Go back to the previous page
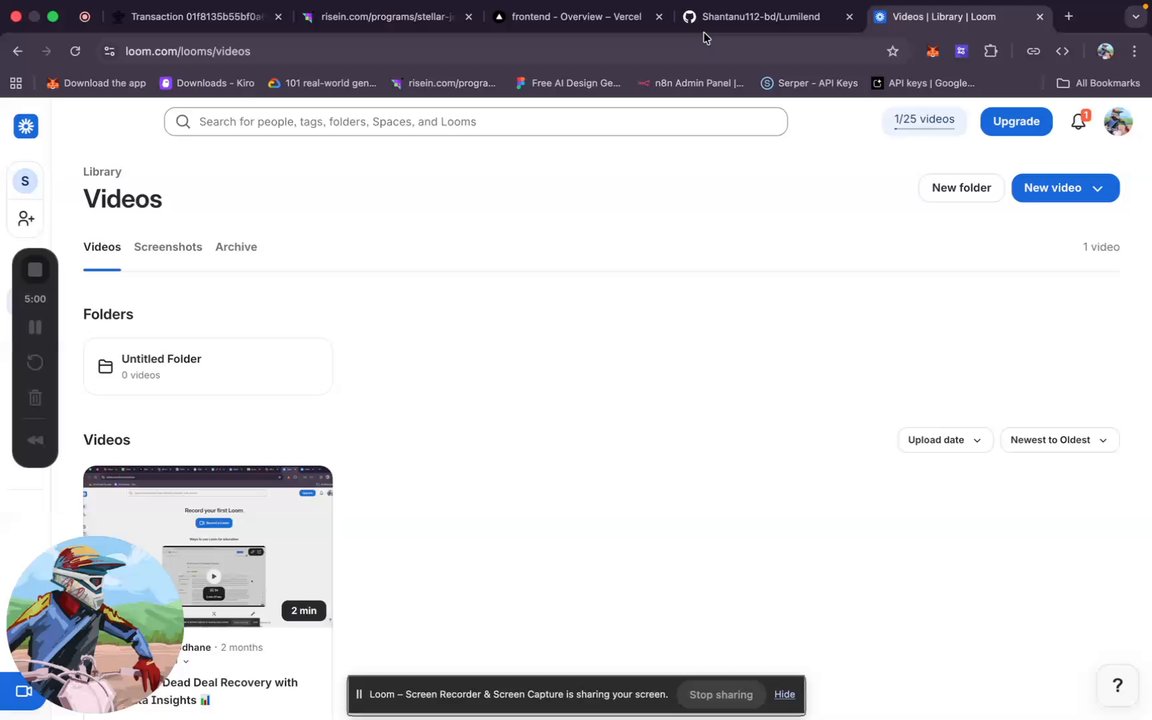The height and width of the screenshot is (720, 1152). [18, 51]
